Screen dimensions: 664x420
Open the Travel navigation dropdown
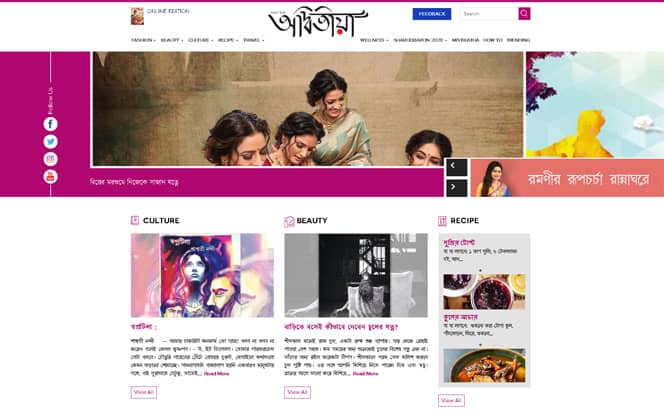pyautogui.click(x=253, y=40)
